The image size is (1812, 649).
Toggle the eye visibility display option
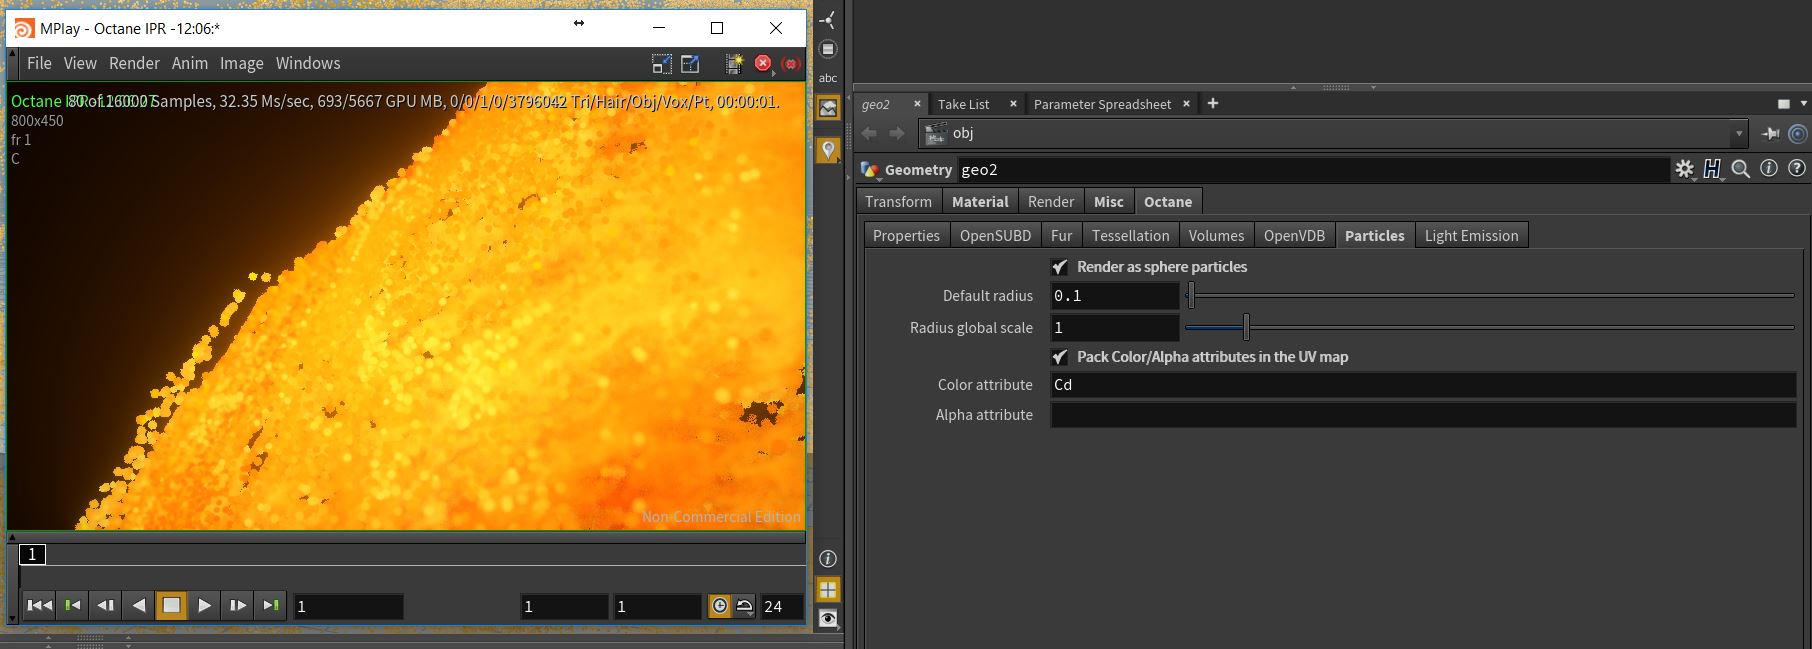click(828, 619)
